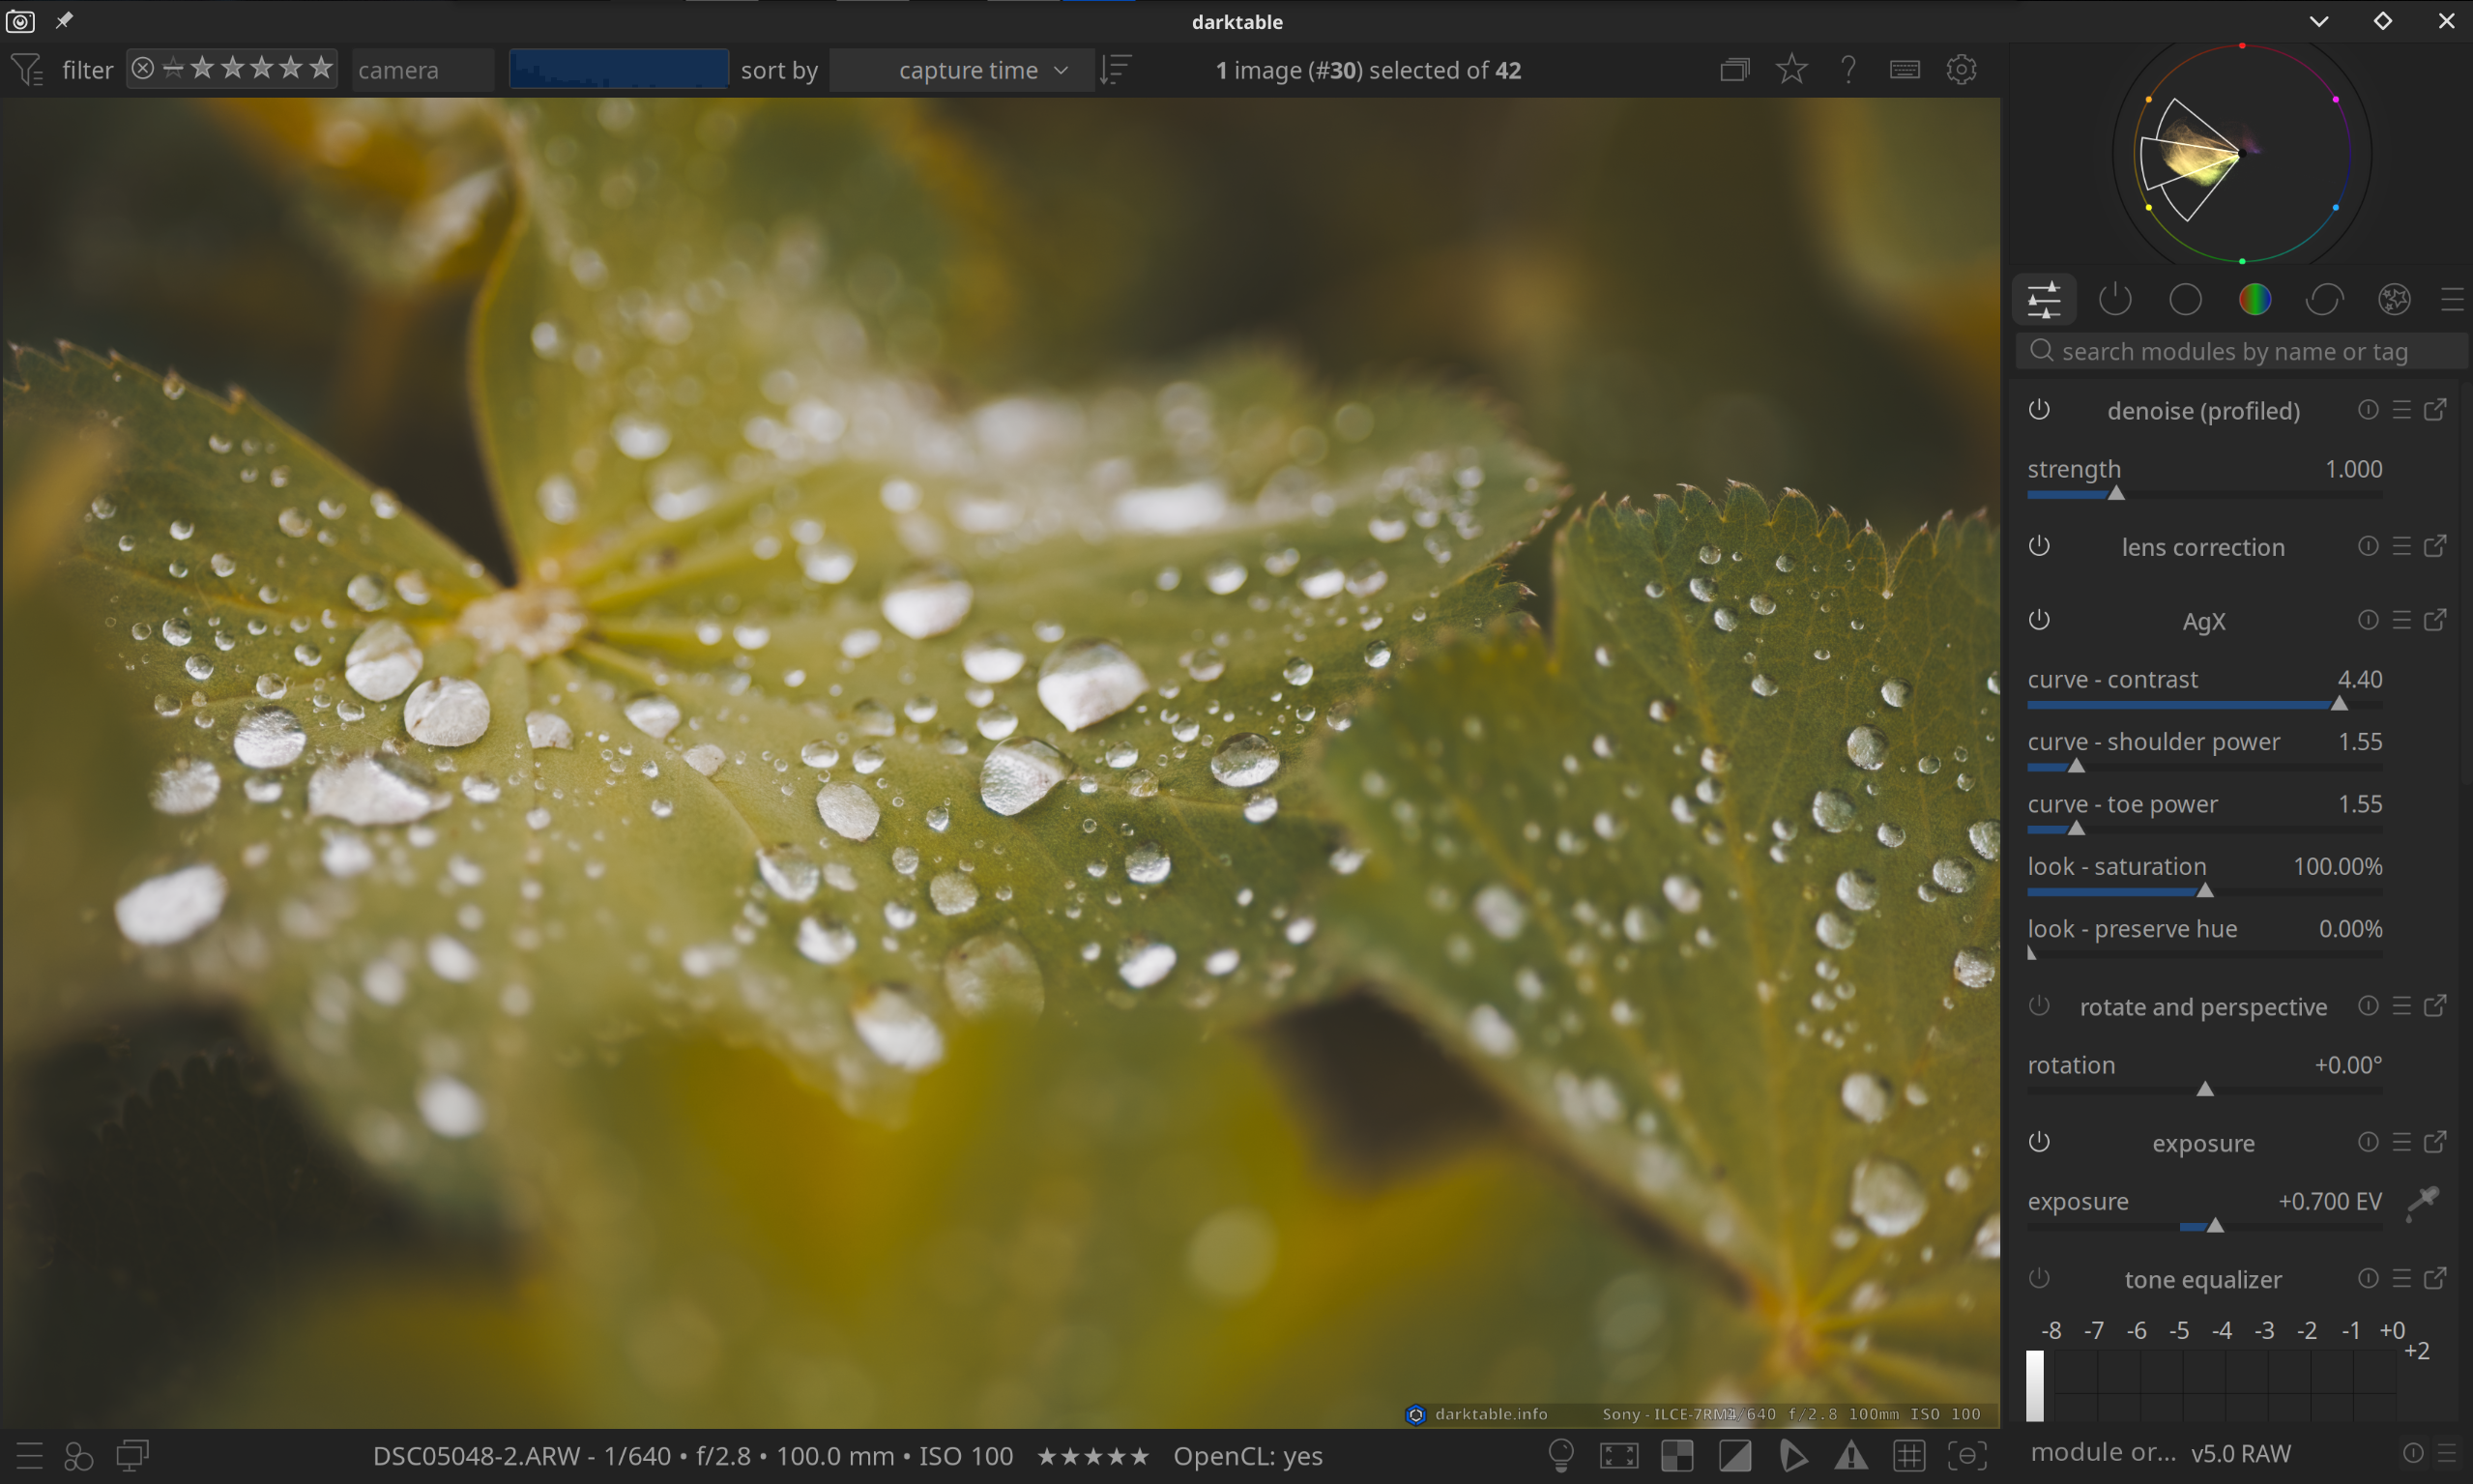Toggle gamut check warning triangle icon
2473x1484 pixels.
[1851, 1455]
